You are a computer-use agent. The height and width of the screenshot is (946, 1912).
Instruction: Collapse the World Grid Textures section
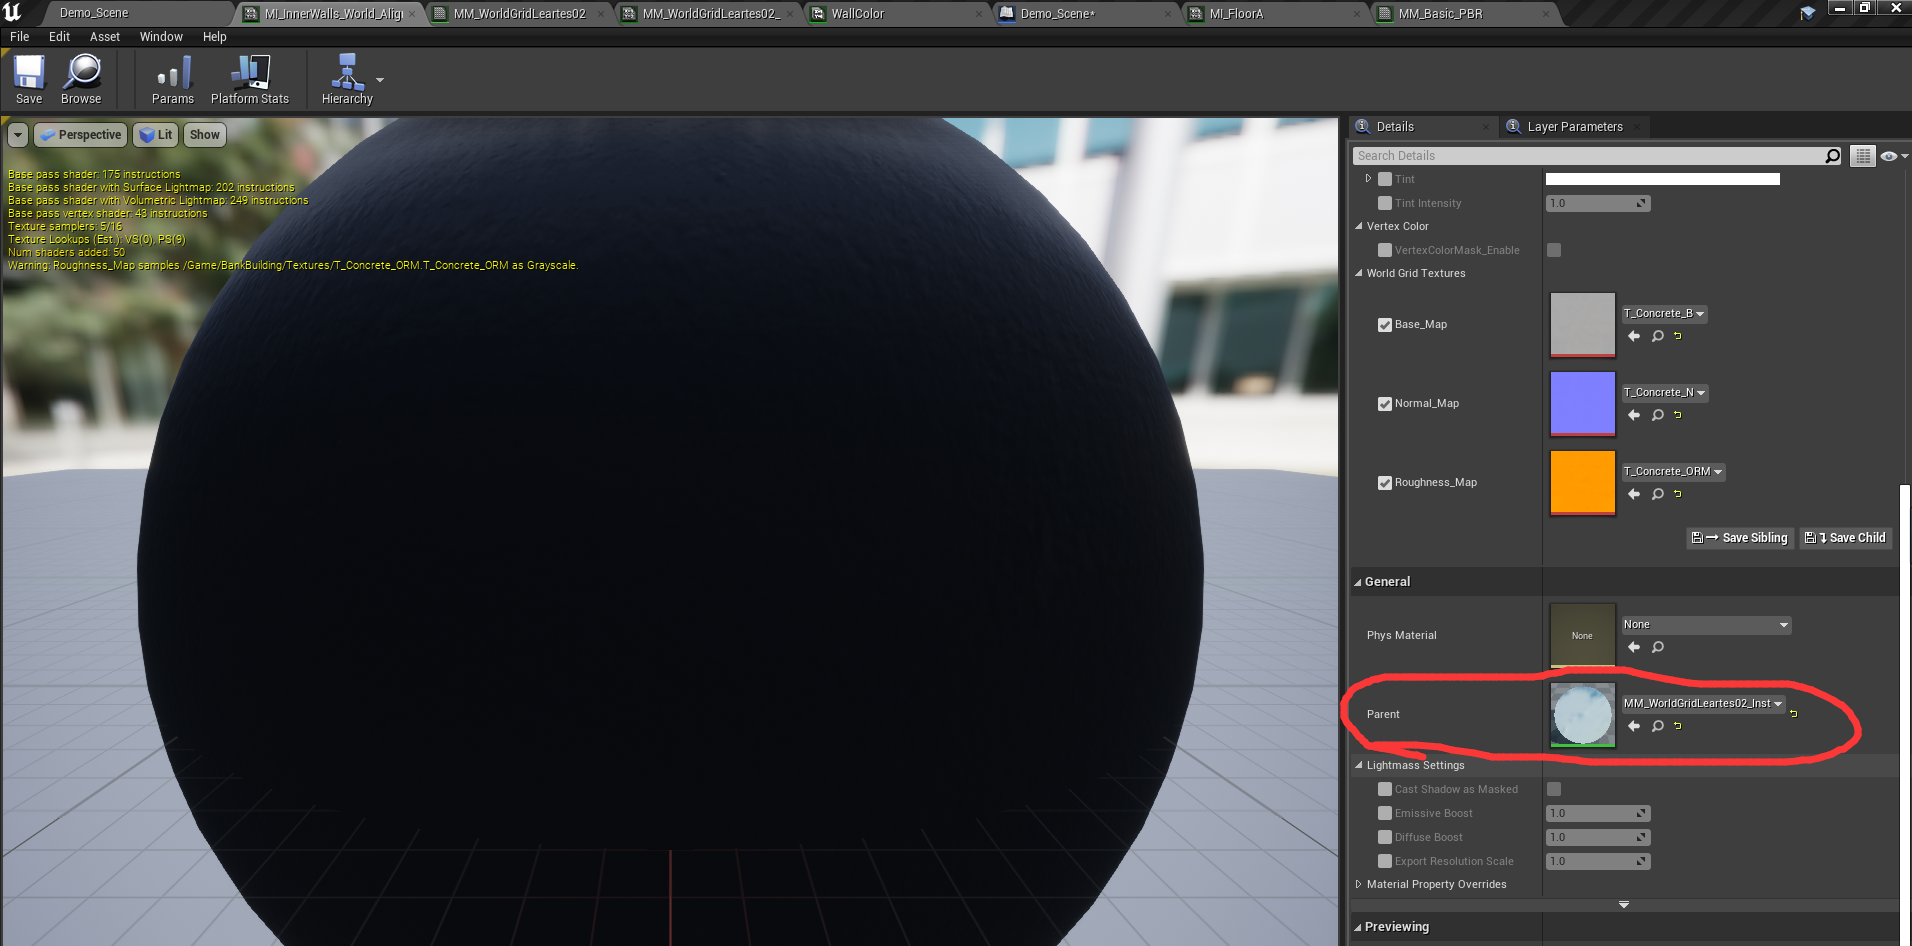tap(1359, 273)
